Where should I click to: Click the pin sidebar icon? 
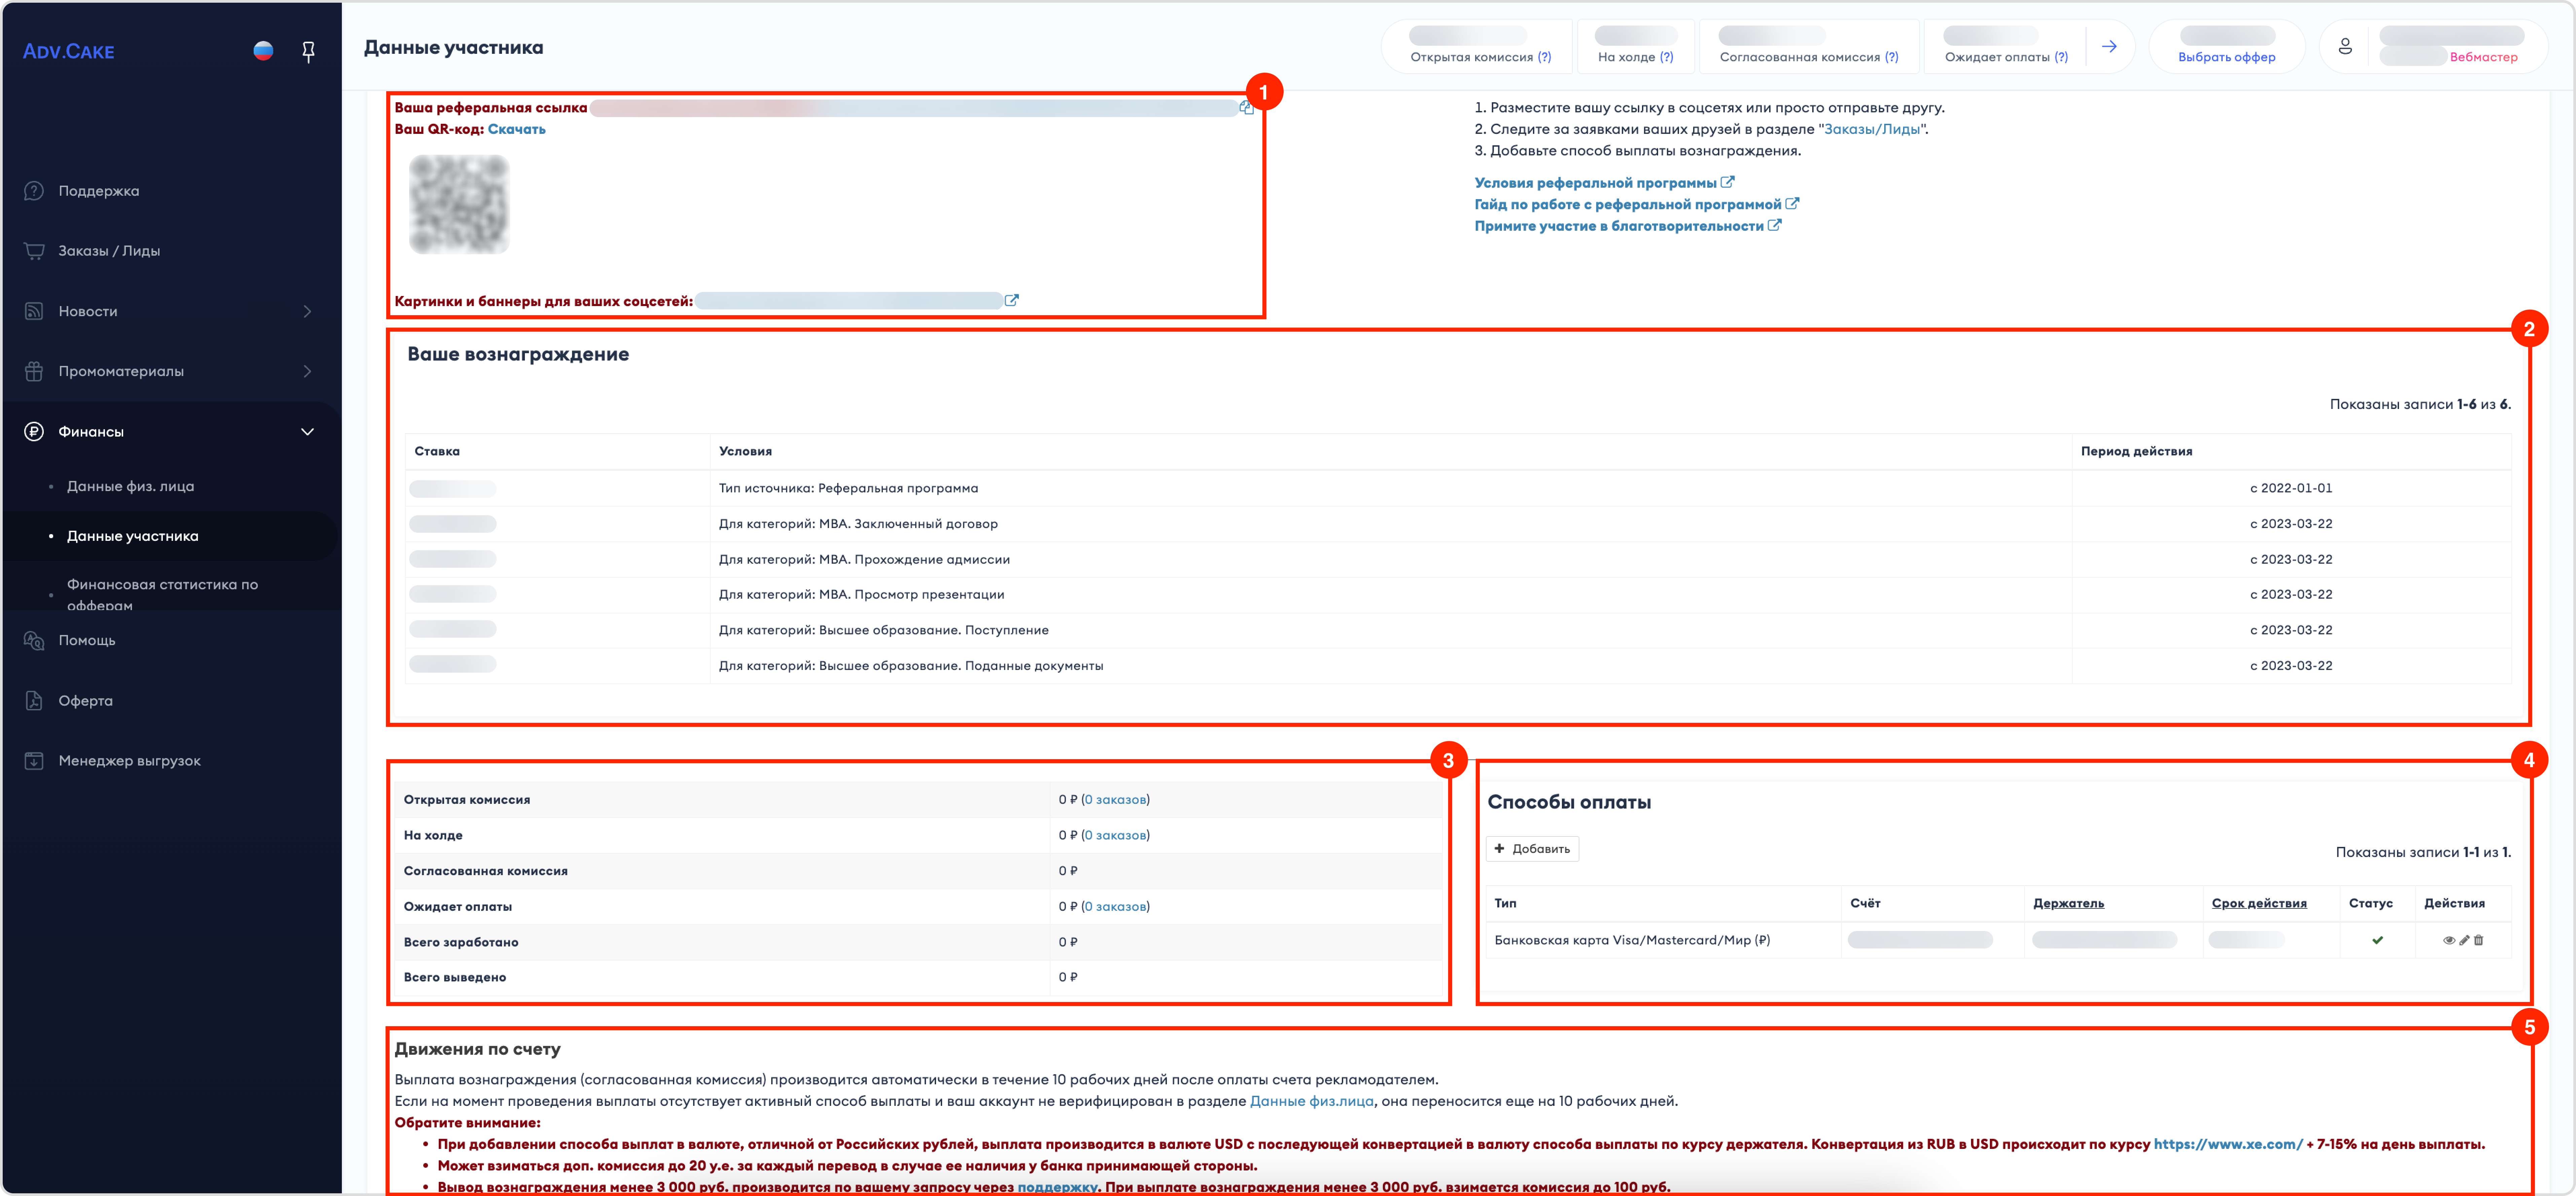point(308,52)
